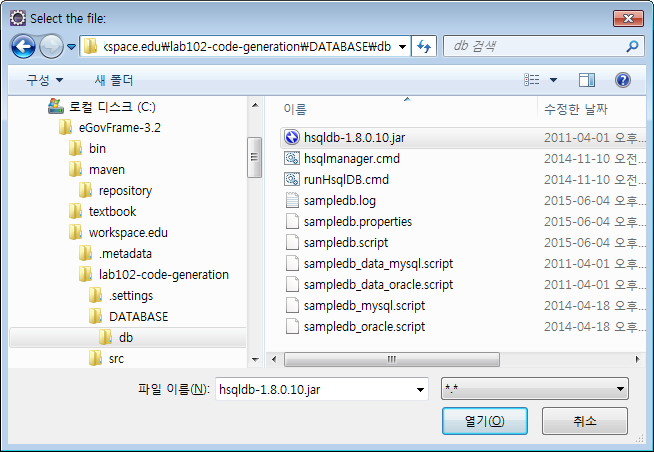The image size is (654, 452).
Task: Sort by 수정한 날짜 column header
Action: click(575, 108)
